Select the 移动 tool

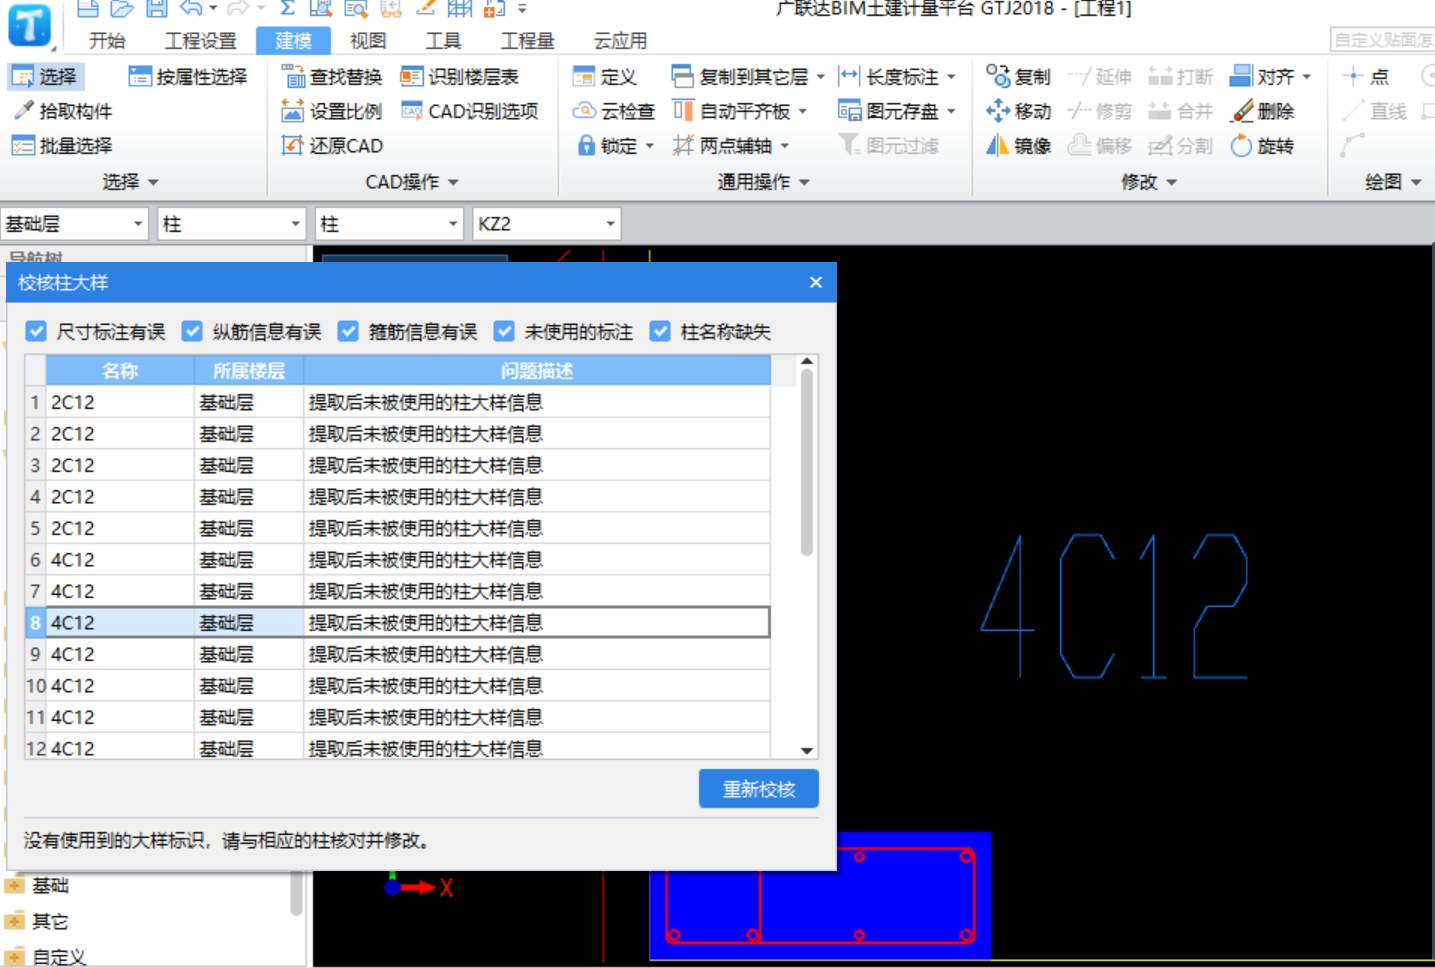[1018, 111]
